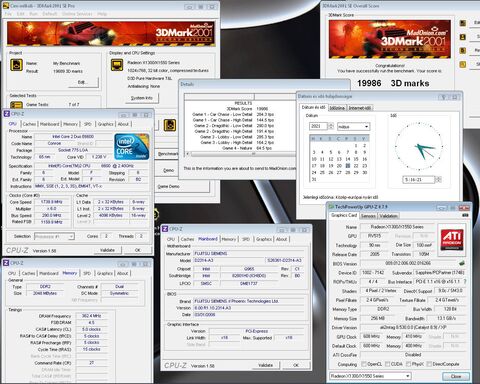Image resolution: width=480 pixels, height=384 pixels.
Task: Switch to the Internet-idő tab in date dialog
Action: point(360,108)
